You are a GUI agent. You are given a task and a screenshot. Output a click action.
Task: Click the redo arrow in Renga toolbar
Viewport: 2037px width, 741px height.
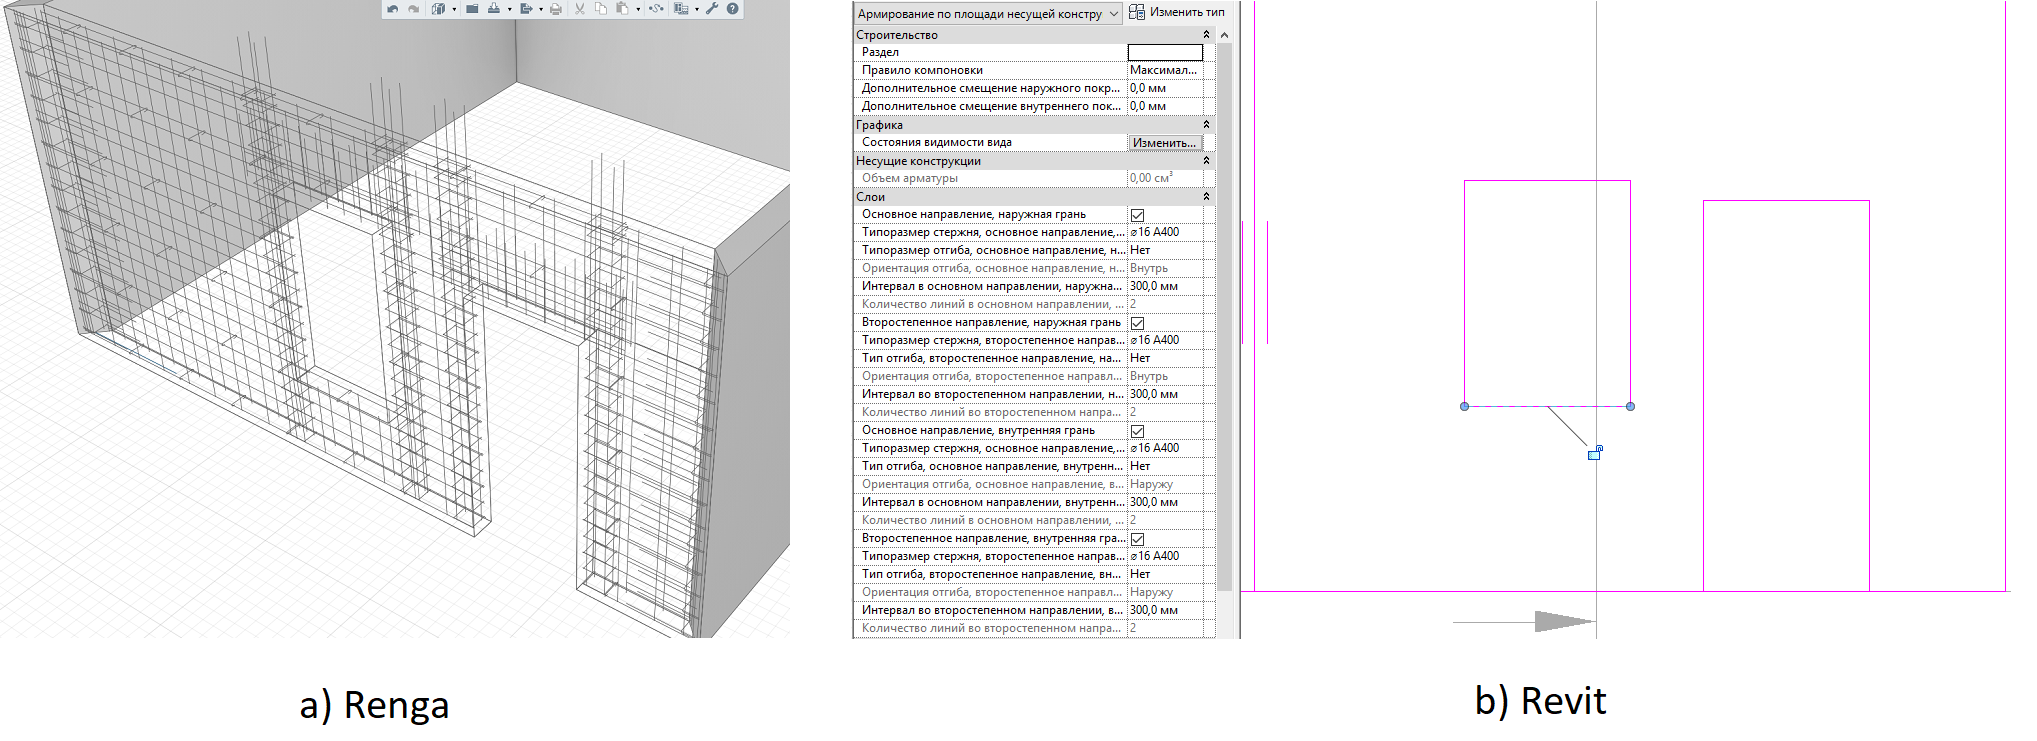[x=413, y=9]
